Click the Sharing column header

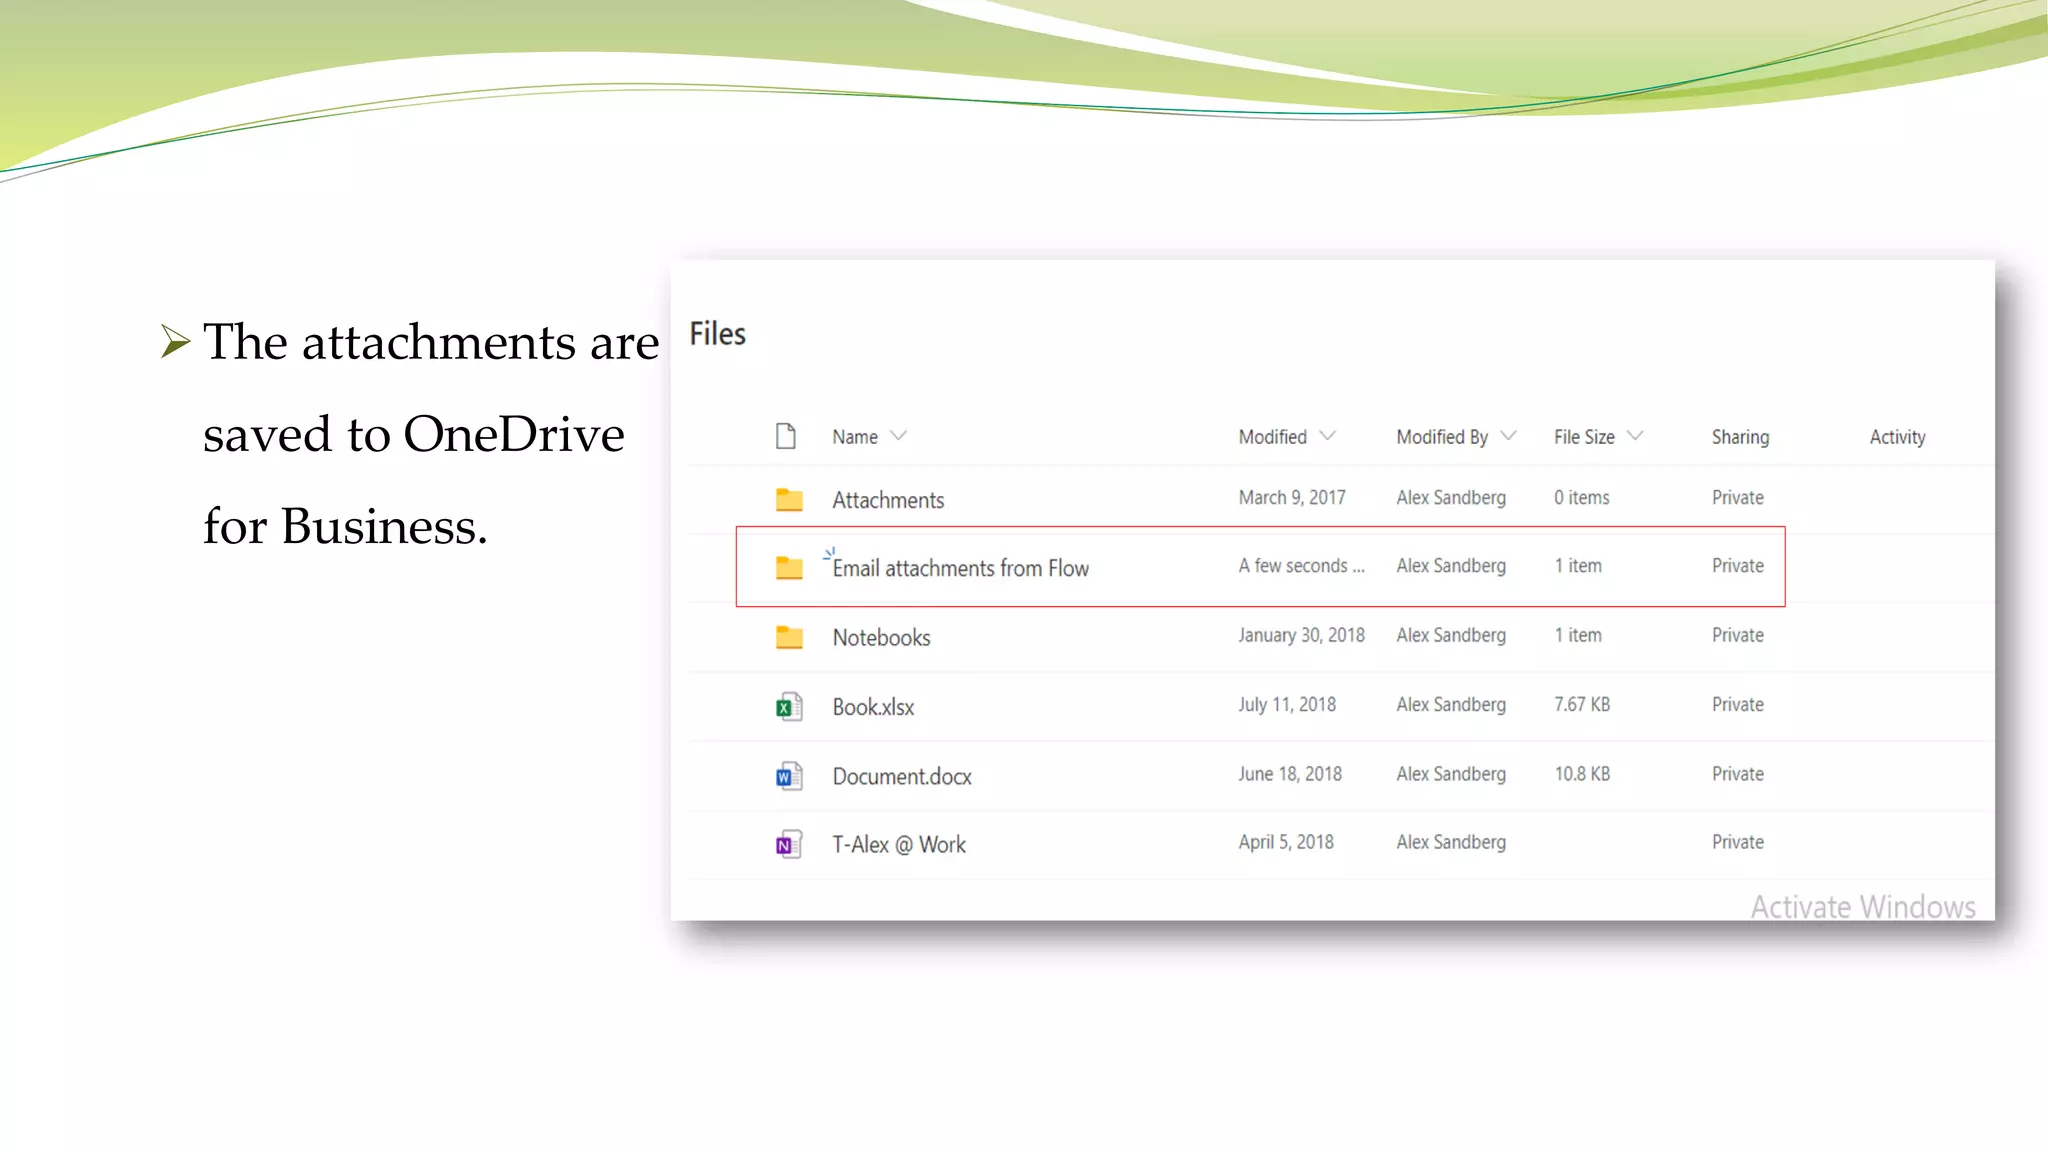pos(1740,437)
